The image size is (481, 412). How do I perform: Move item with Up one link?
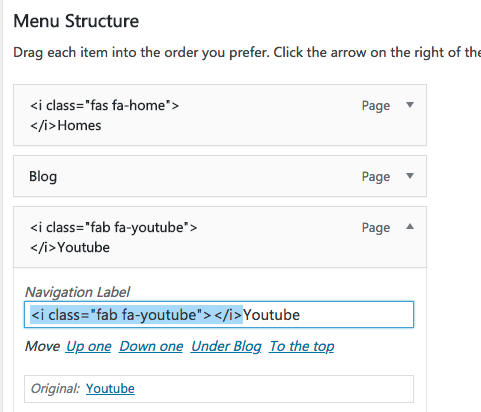(88, 347)
